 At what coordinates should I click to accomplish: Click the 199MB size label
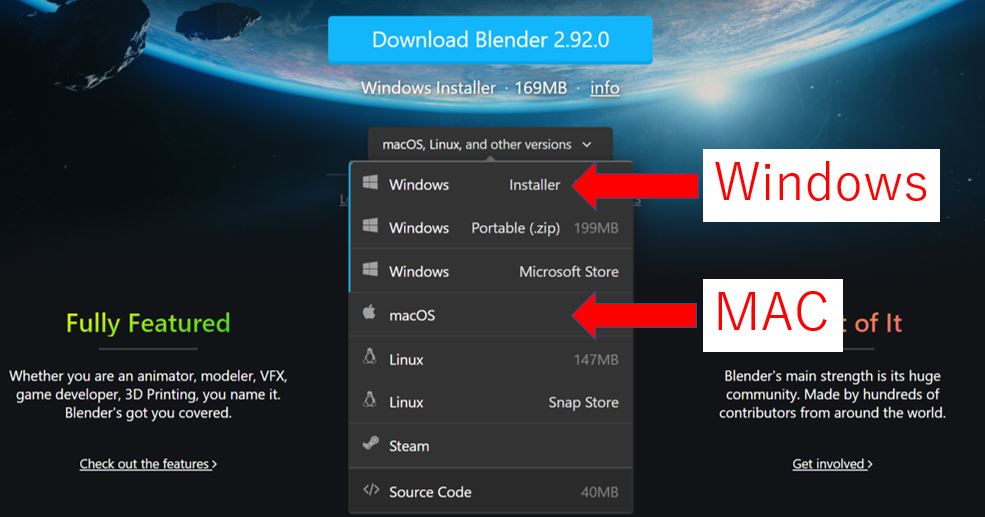tap(596, 228)
